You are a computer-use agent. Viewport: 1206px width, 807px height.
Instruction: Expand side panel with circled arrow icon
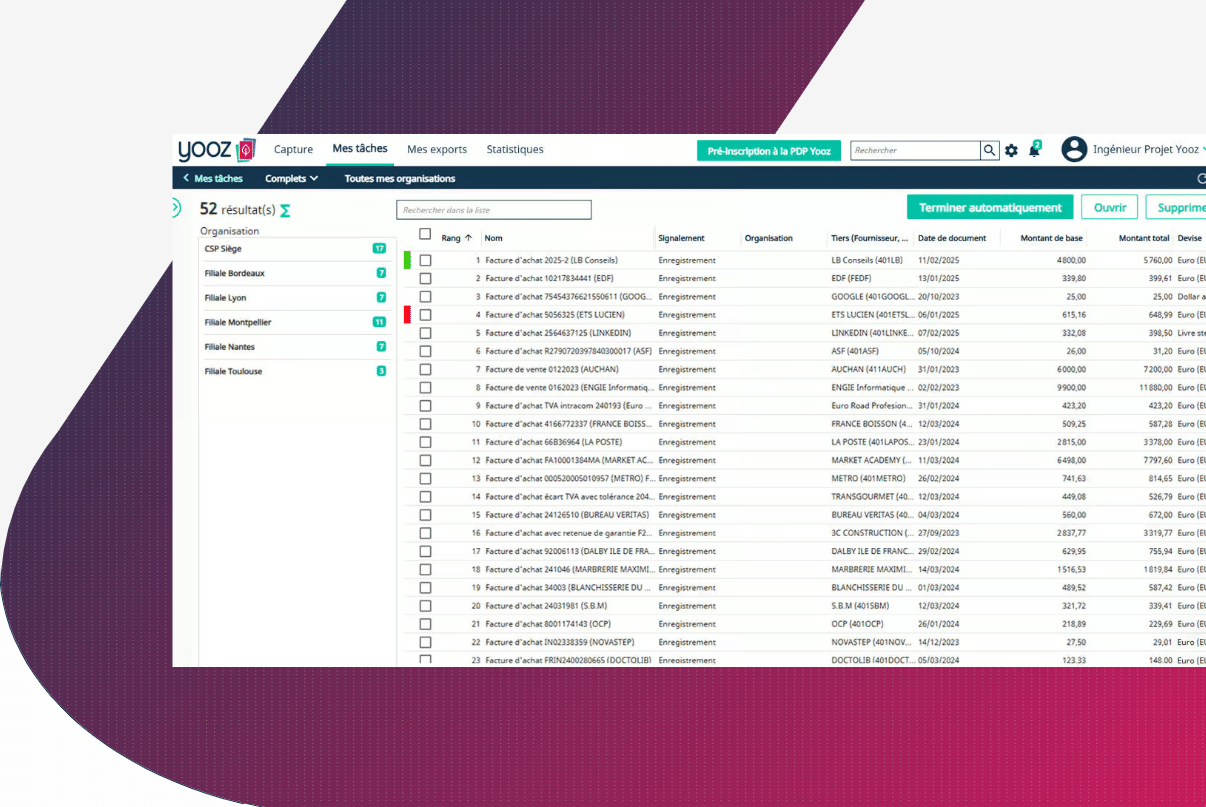point(175,208)
